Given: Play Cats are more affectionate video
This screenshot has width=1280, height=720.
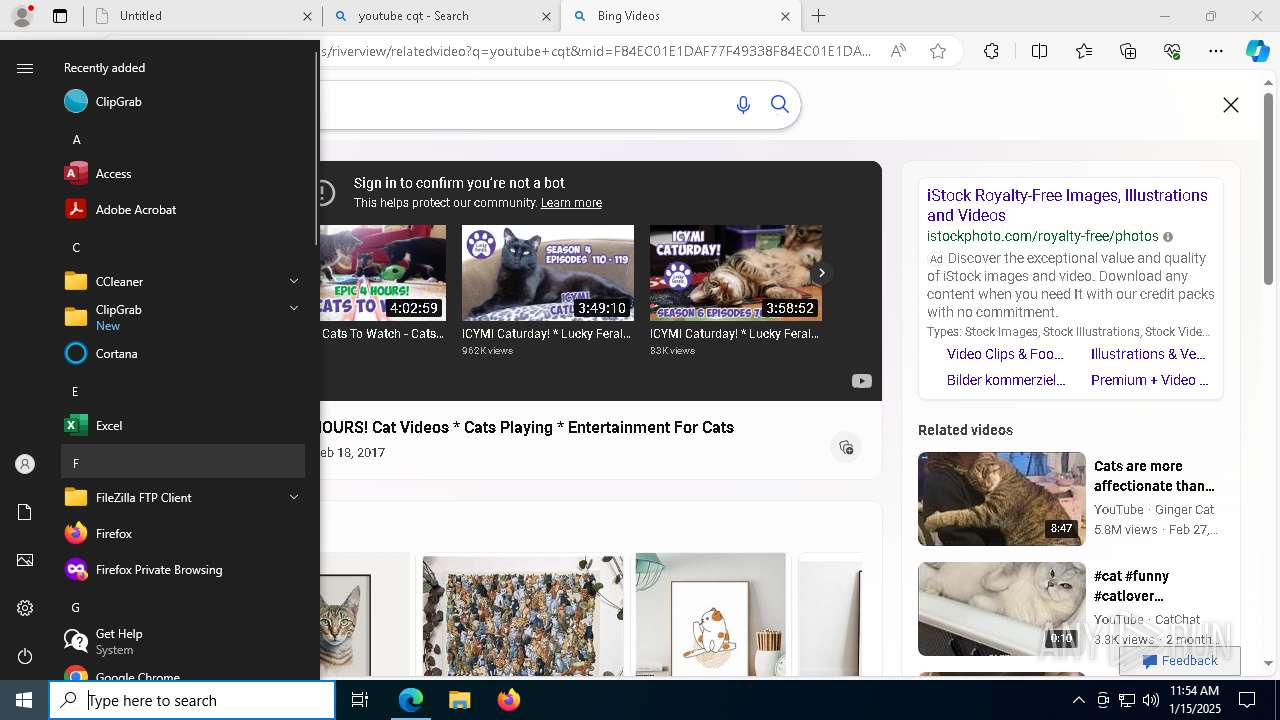Looking at the screenshot, I should [1001, 498].
